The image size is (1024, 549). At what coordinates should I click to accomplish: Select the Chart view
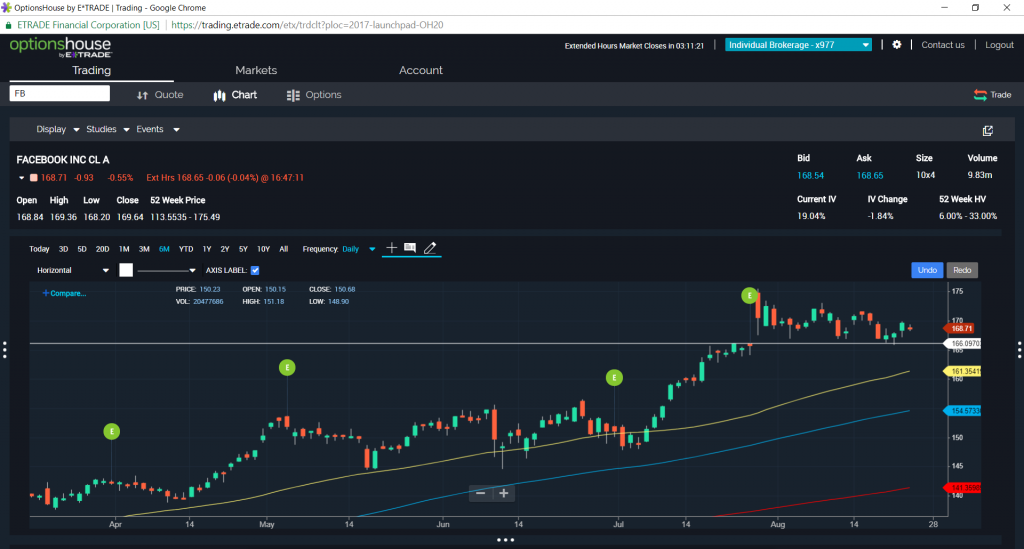(235, 95)
